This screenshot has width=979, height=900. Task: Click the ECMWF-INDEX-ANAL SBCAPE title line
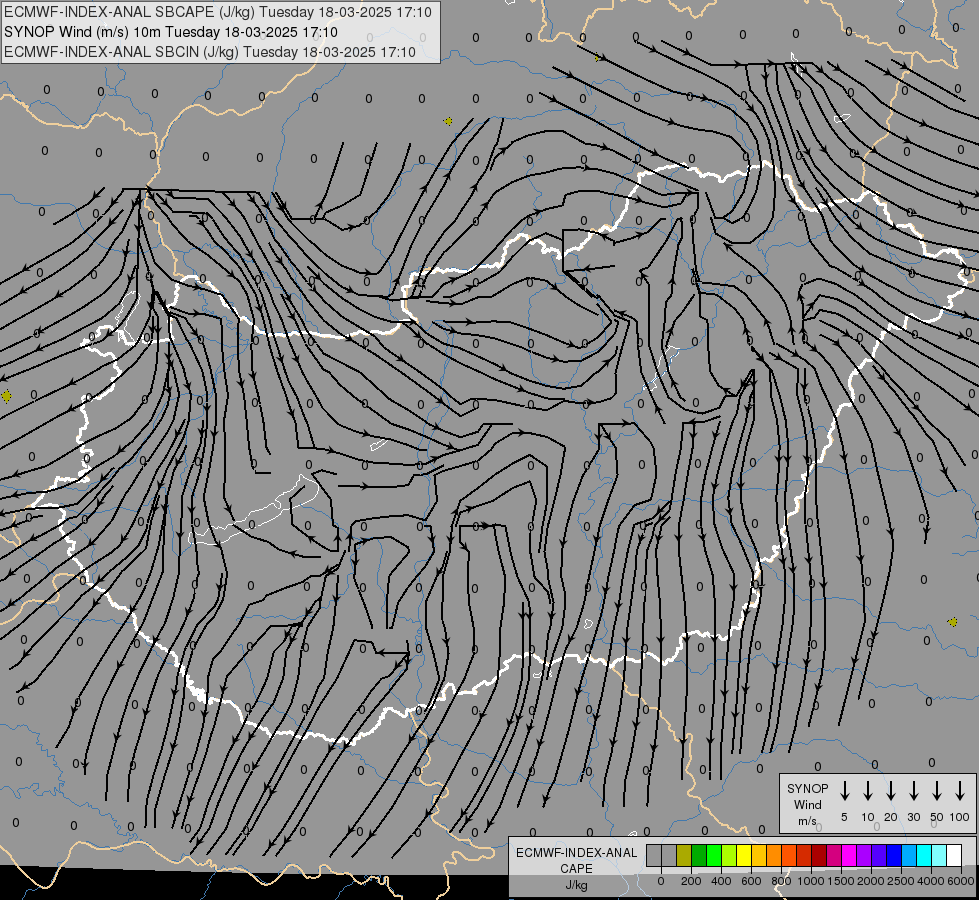[x=218, y=12]
